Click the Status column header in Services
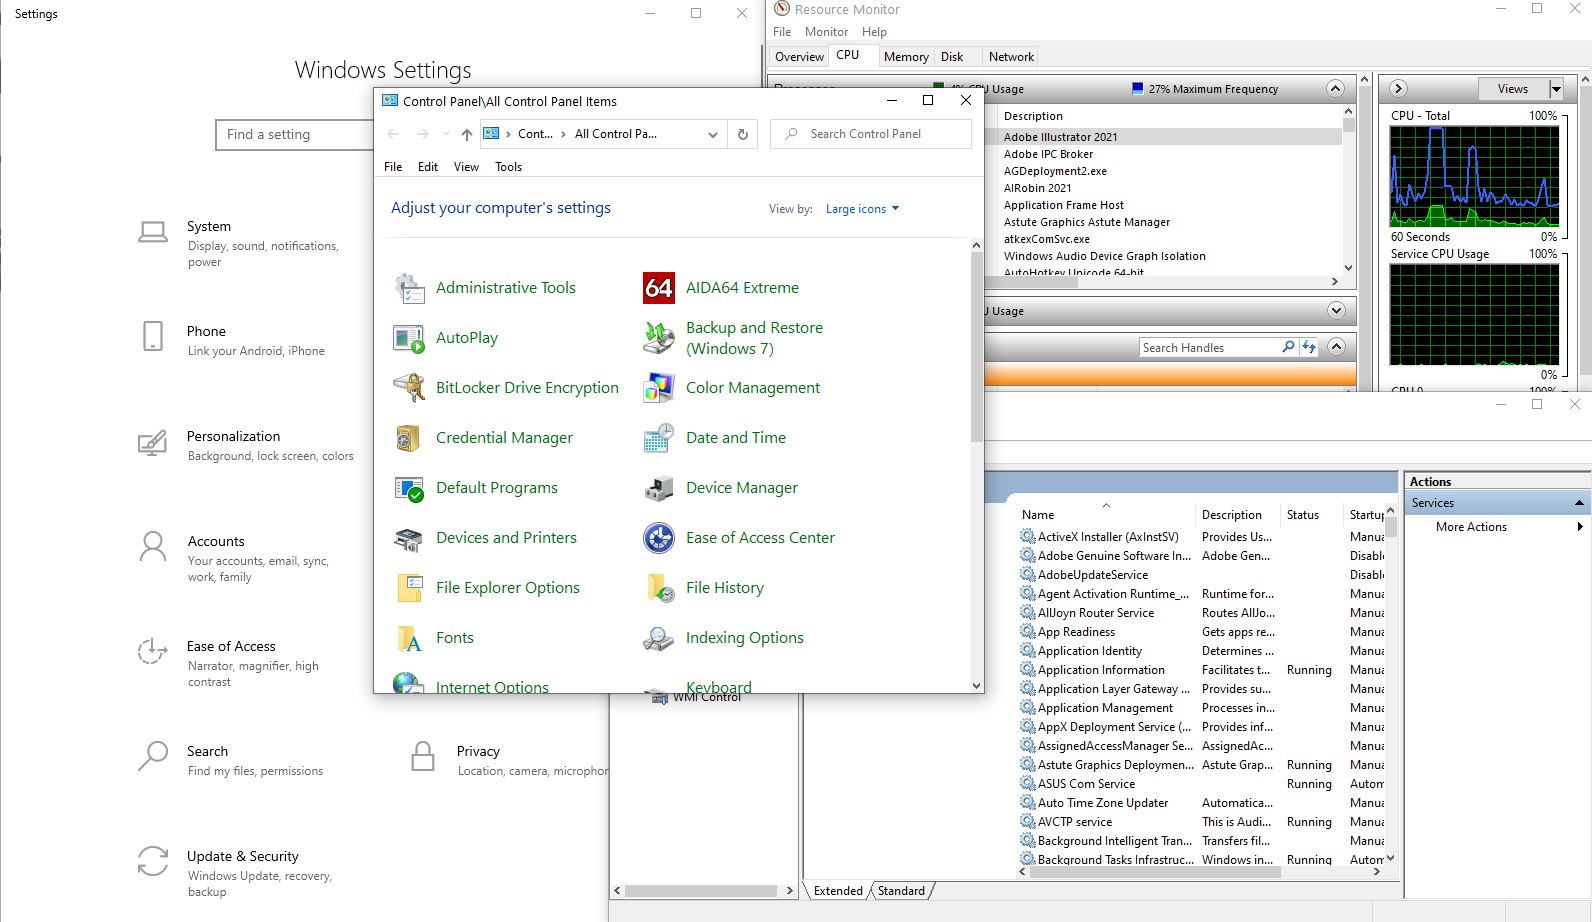This screenshot has height=922, width=1592. [1313, 515]
